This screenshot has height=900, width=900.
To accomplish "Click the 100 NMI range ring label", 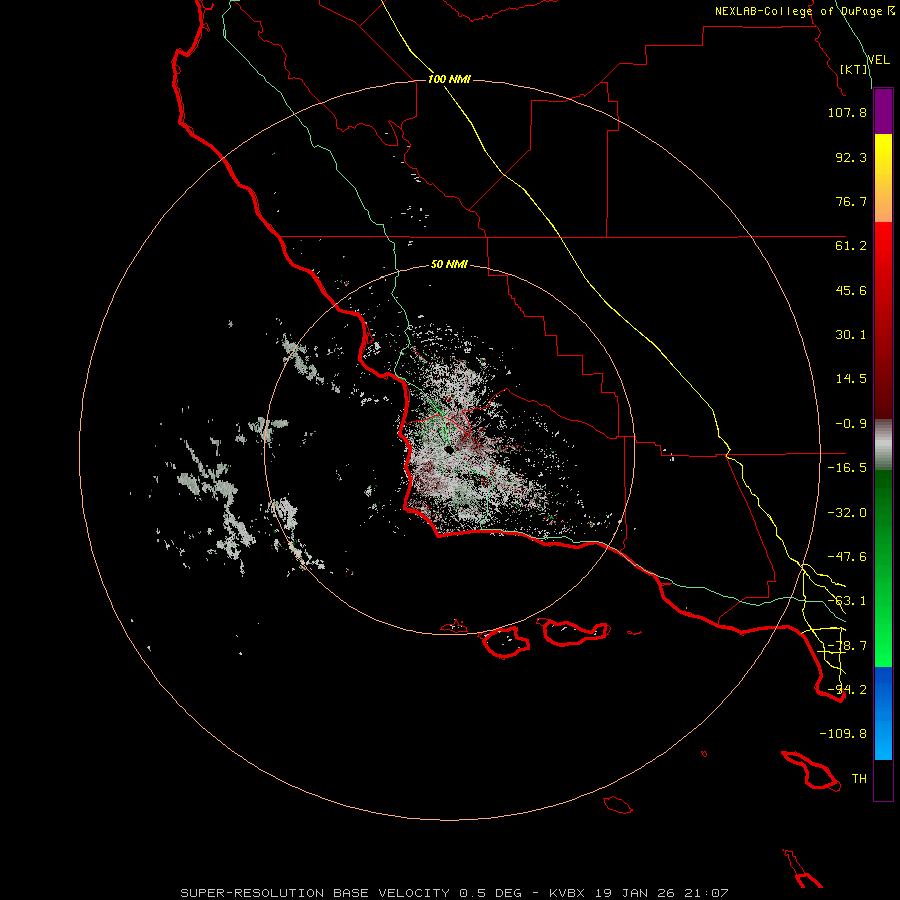I will 449,79.
